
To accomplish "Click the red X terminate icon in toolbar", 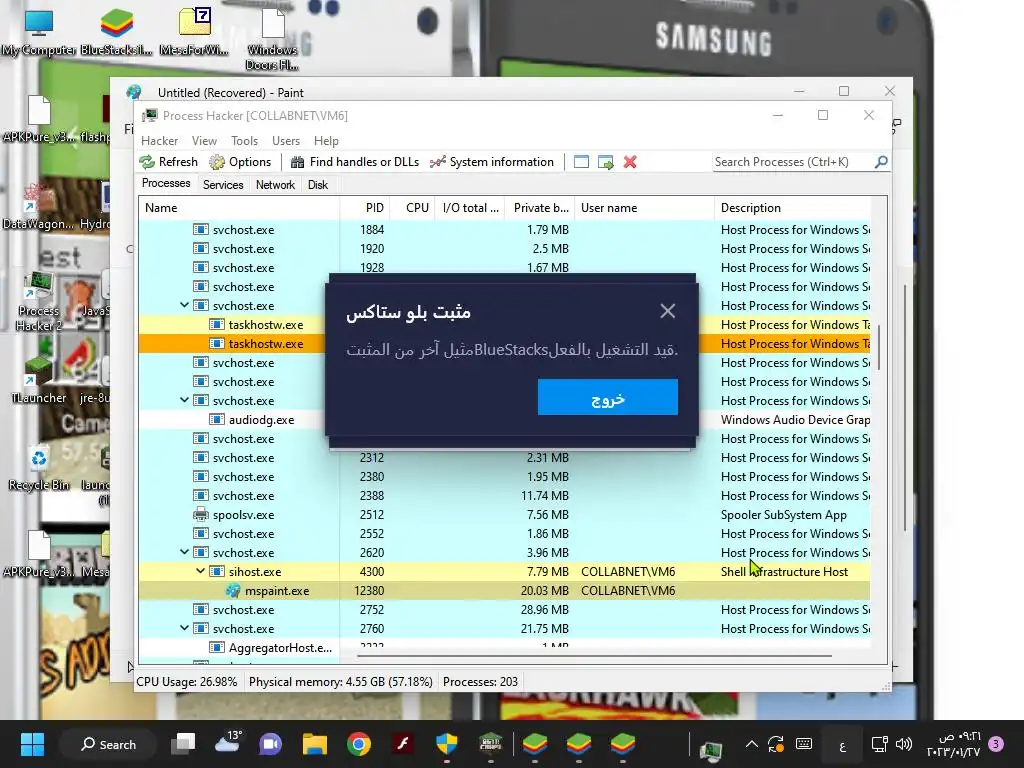I will [x=630, y=162].
